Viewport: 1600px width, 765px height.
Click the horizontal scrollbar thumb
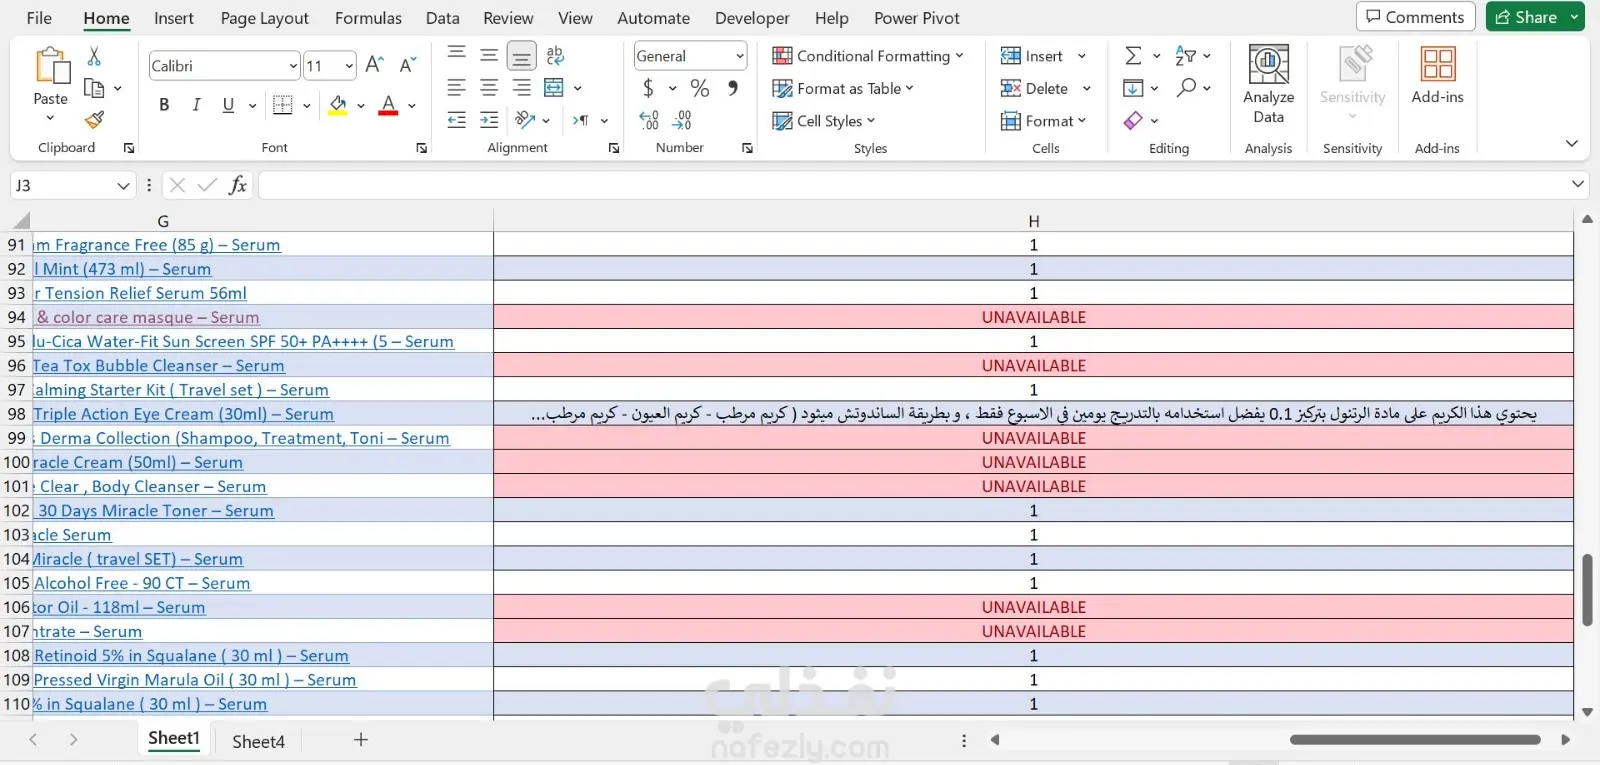[x=1415, y=740]
